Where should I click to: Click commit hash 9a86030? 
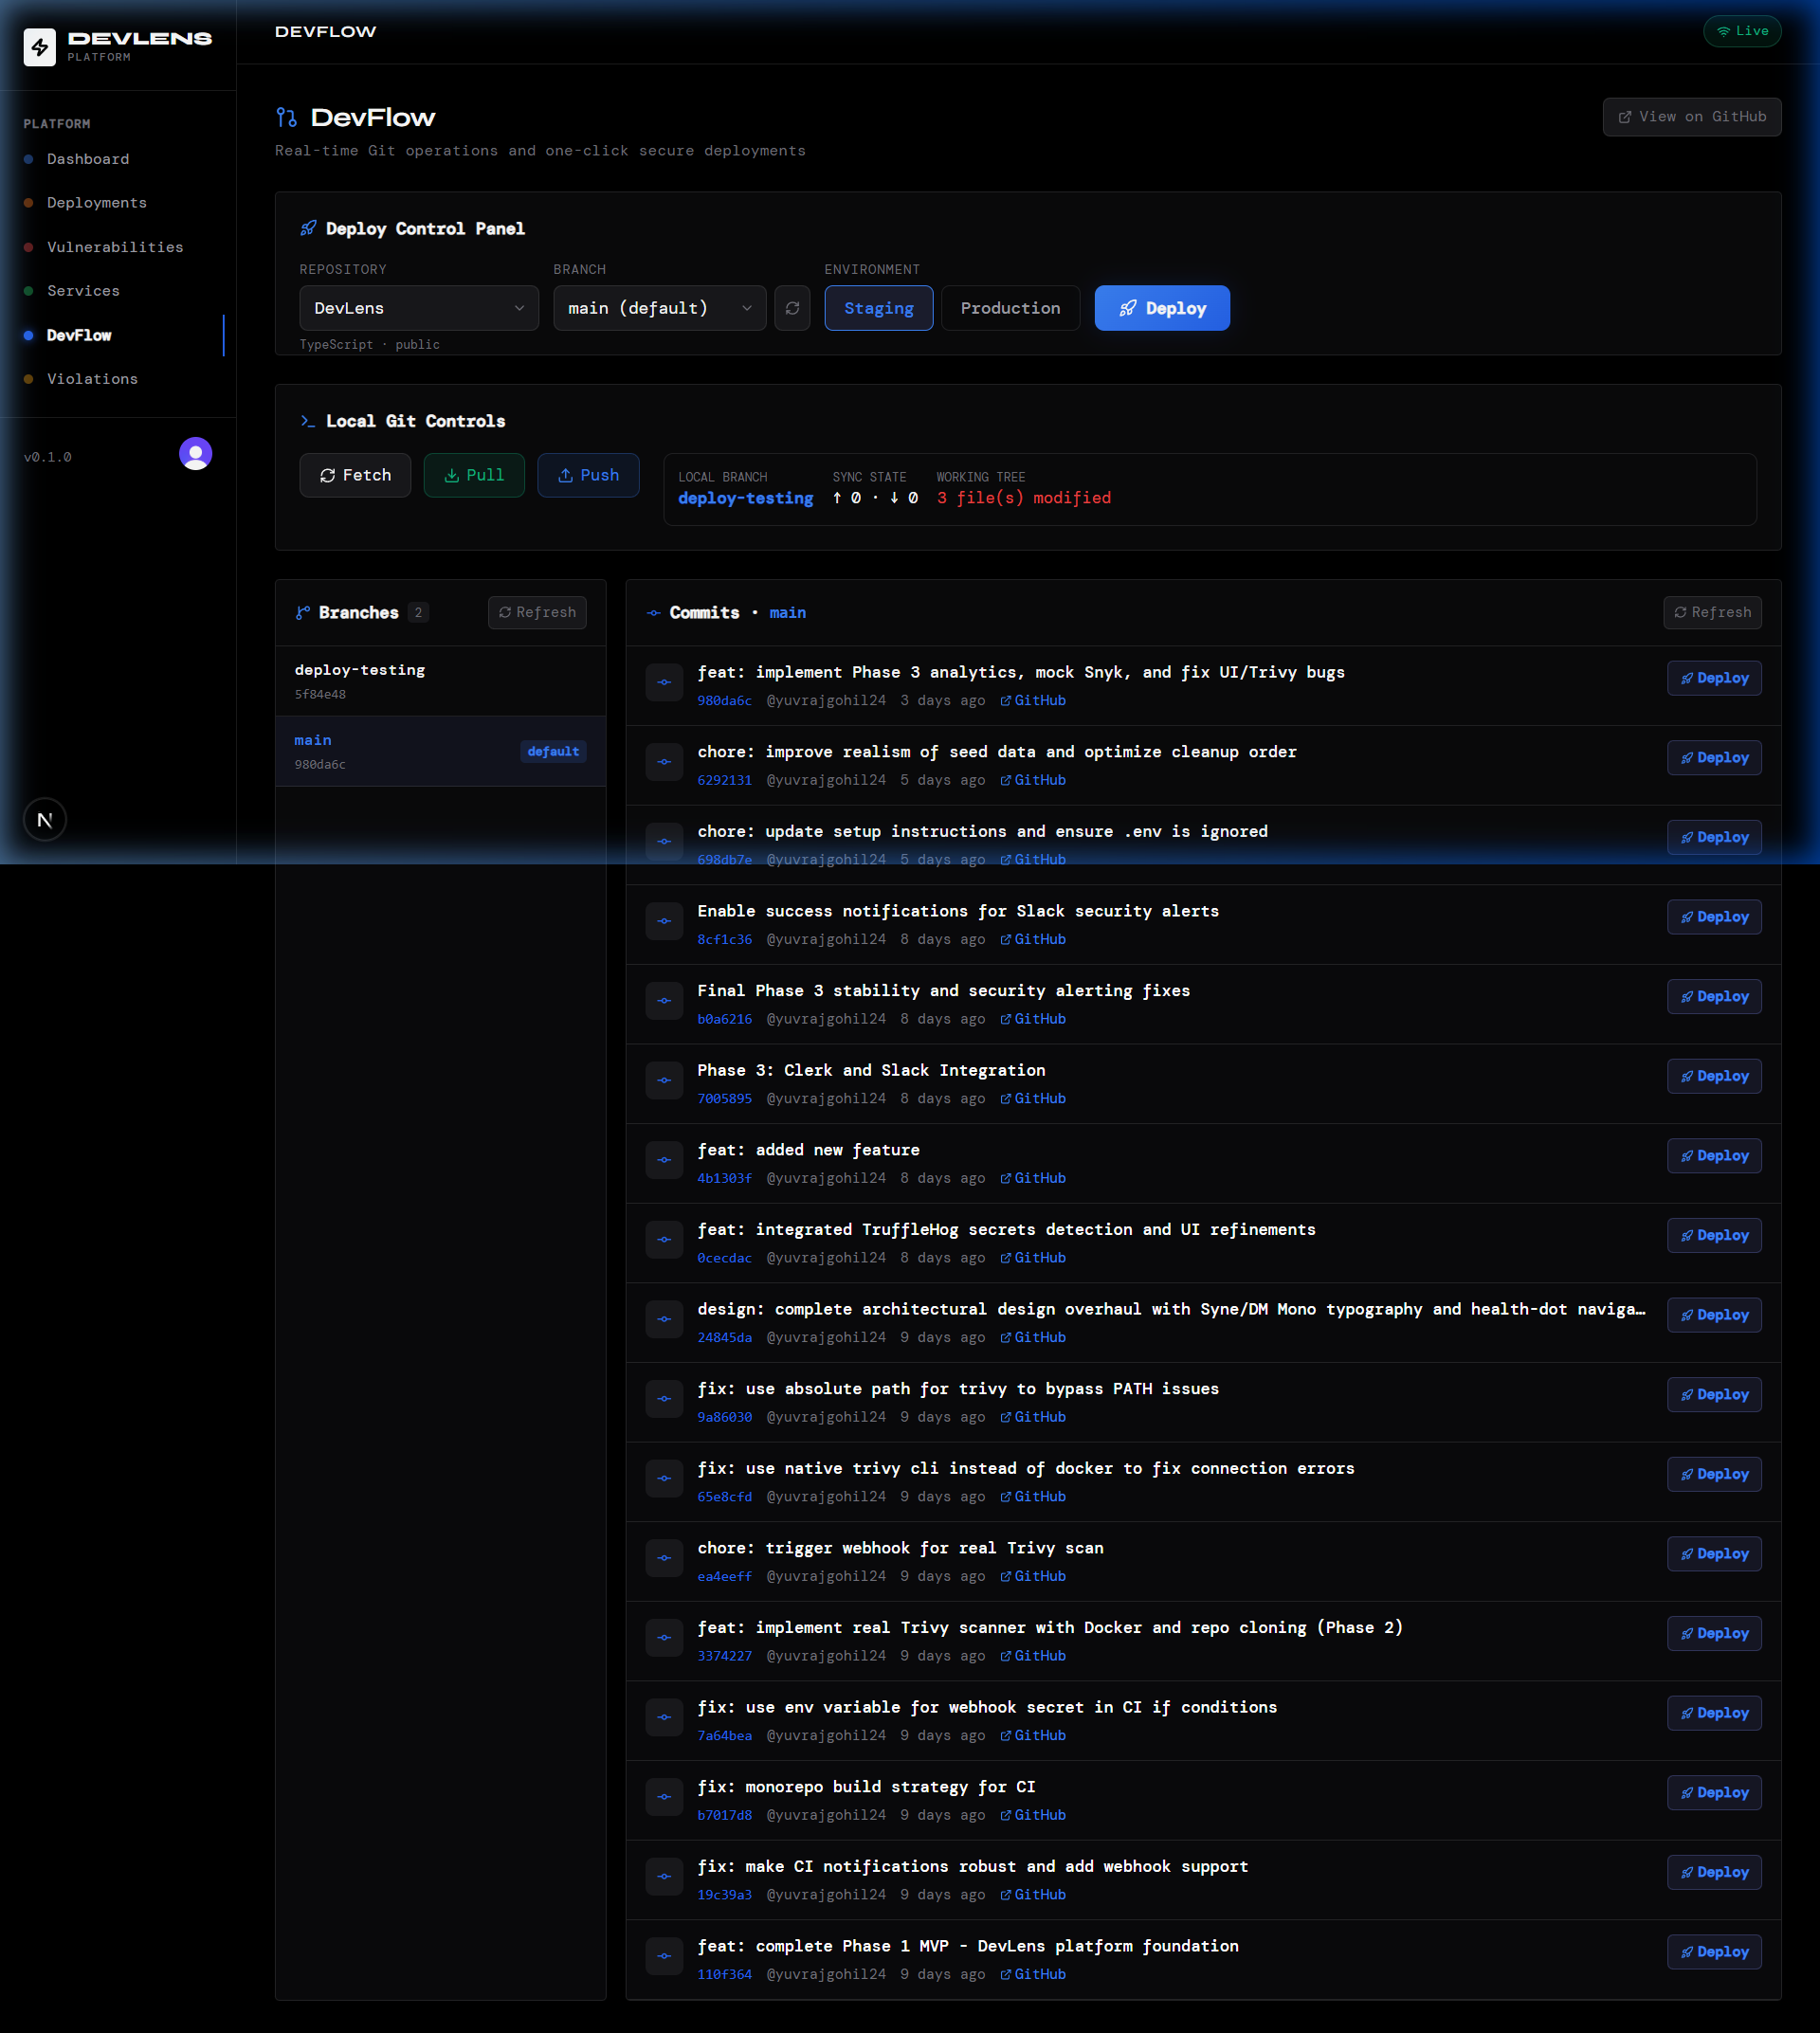724,1418
